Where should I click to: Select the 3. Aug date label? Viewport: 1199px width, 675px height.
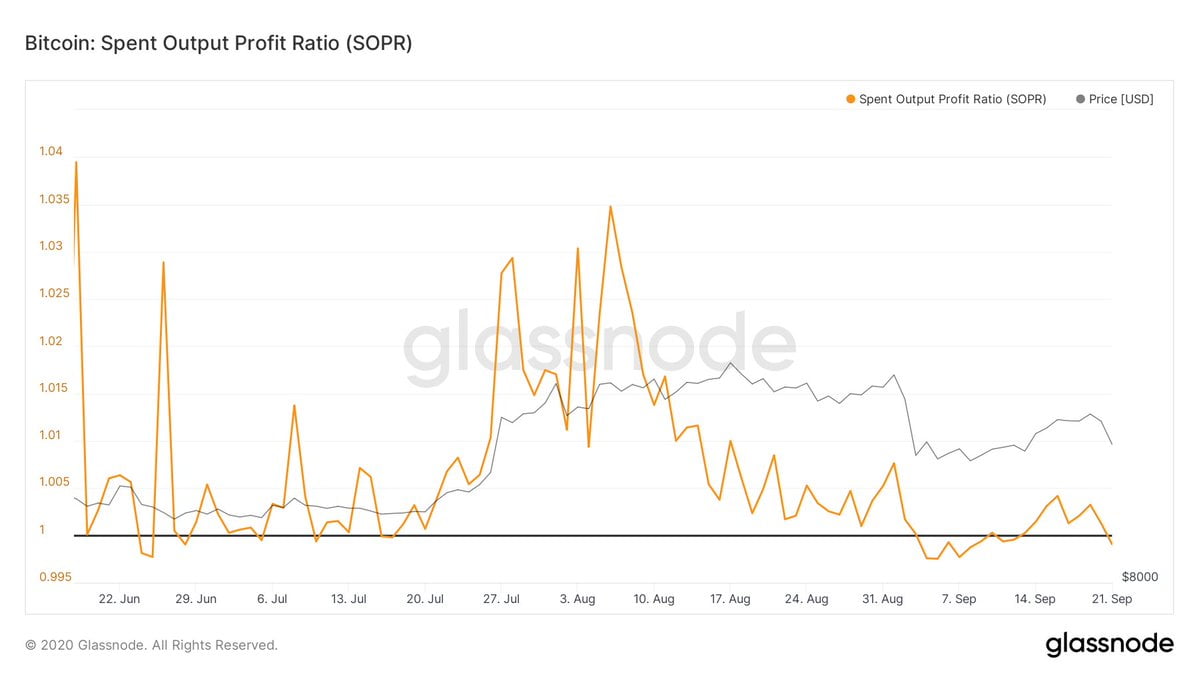(578, 599)
